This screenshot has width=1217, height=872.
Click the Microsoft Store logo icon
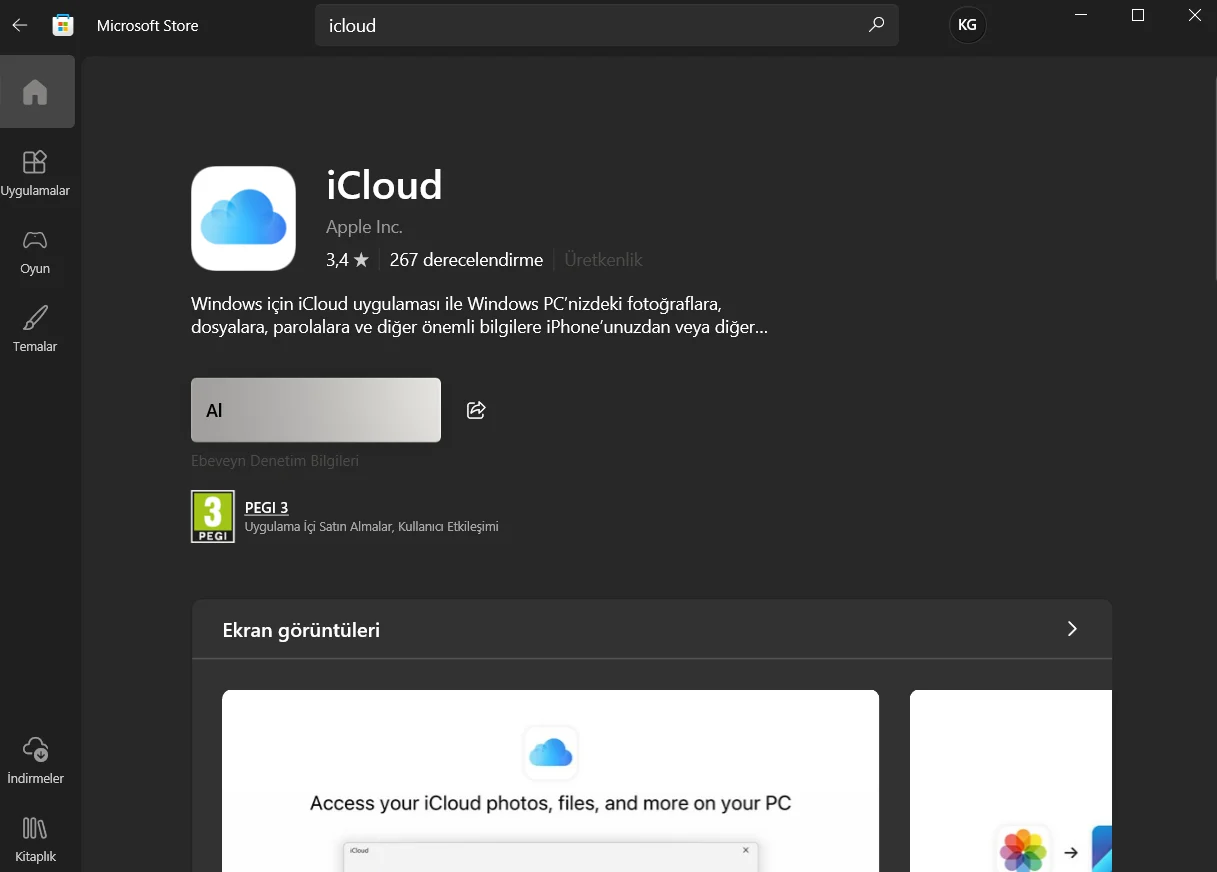pyautogui.click(x=63, y=25)
